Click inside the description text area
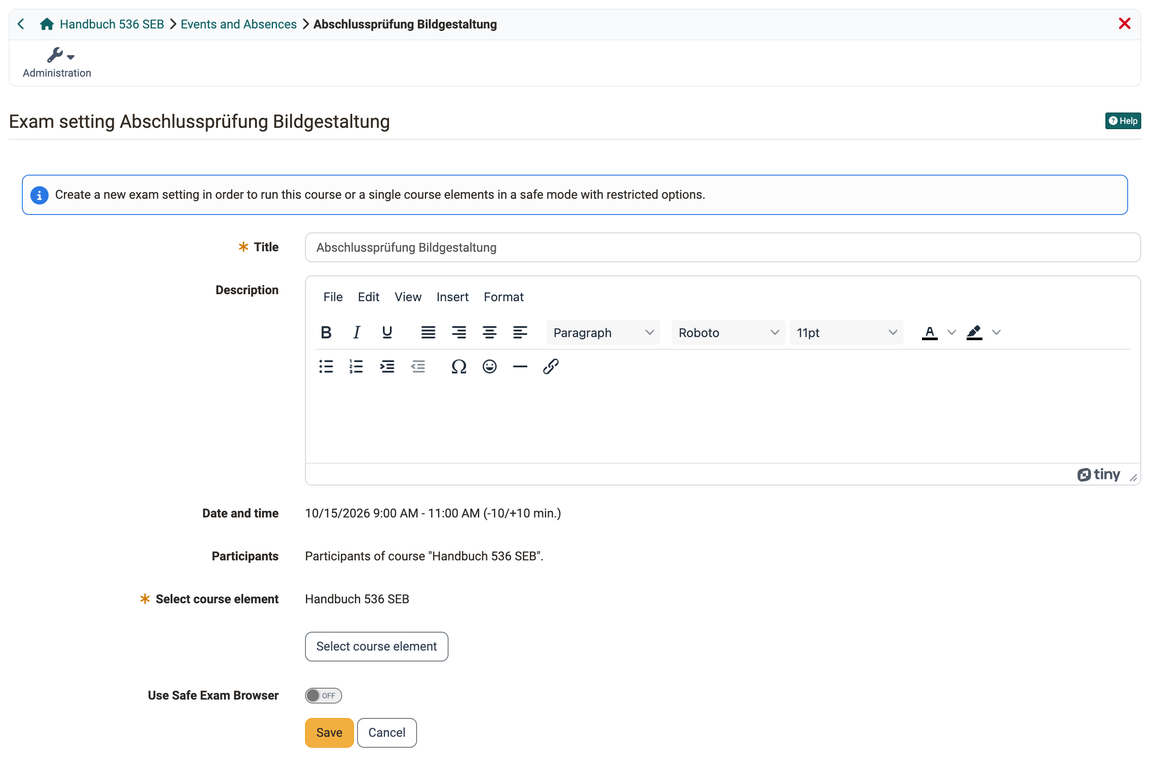The width and height of the screenshot is (1150, 760). coord(722,424)
